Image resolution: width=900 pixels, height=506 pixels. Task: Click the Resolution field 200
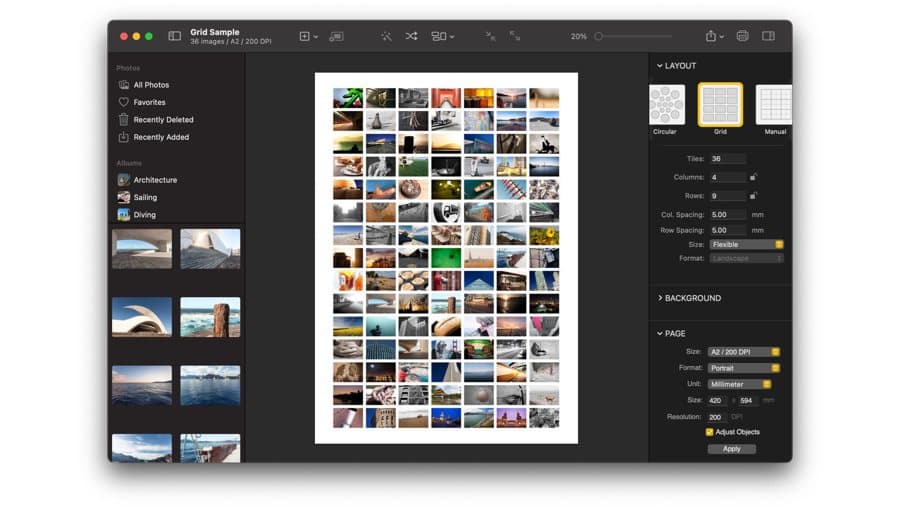click(717, 417)
